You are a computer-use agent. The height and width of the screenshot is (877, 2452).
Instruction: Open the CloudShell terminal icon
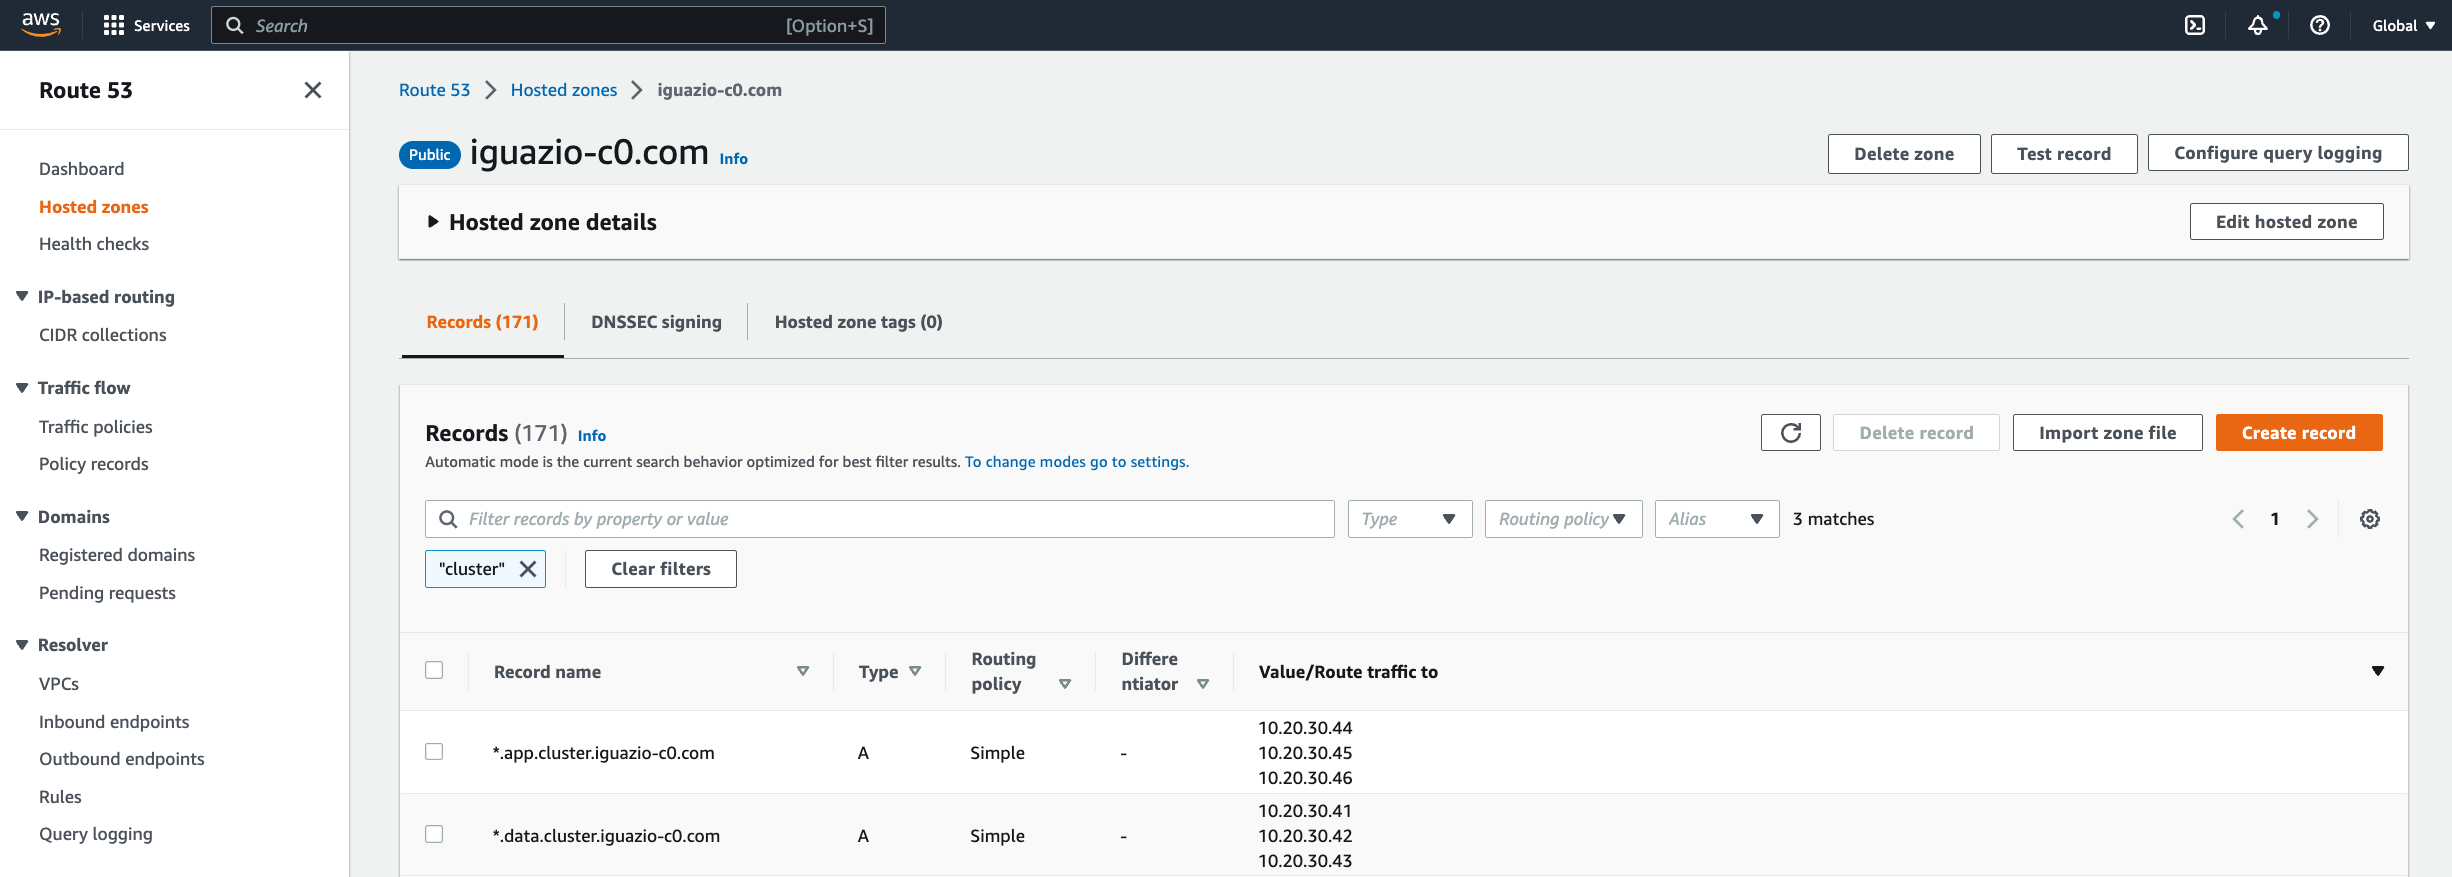pos(2195,25)
